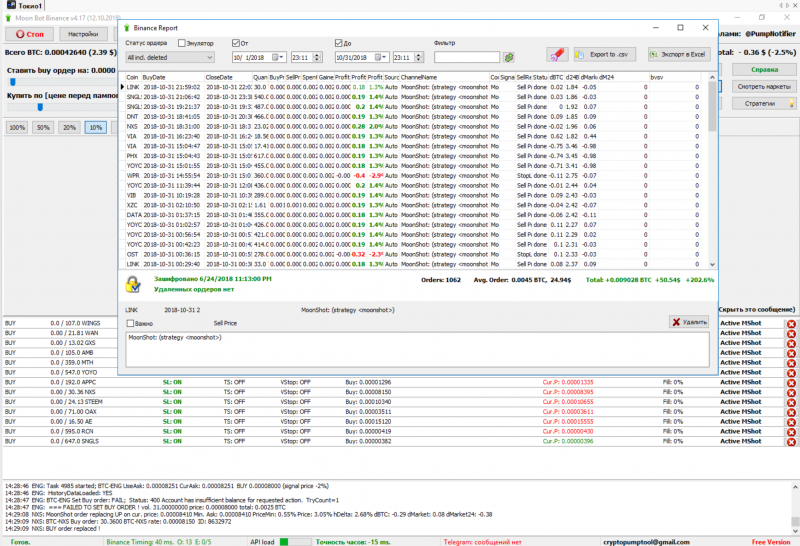Click the green refresh filter icon
Image resolution: width=800 pixels, height=546 pixels.
509,57
